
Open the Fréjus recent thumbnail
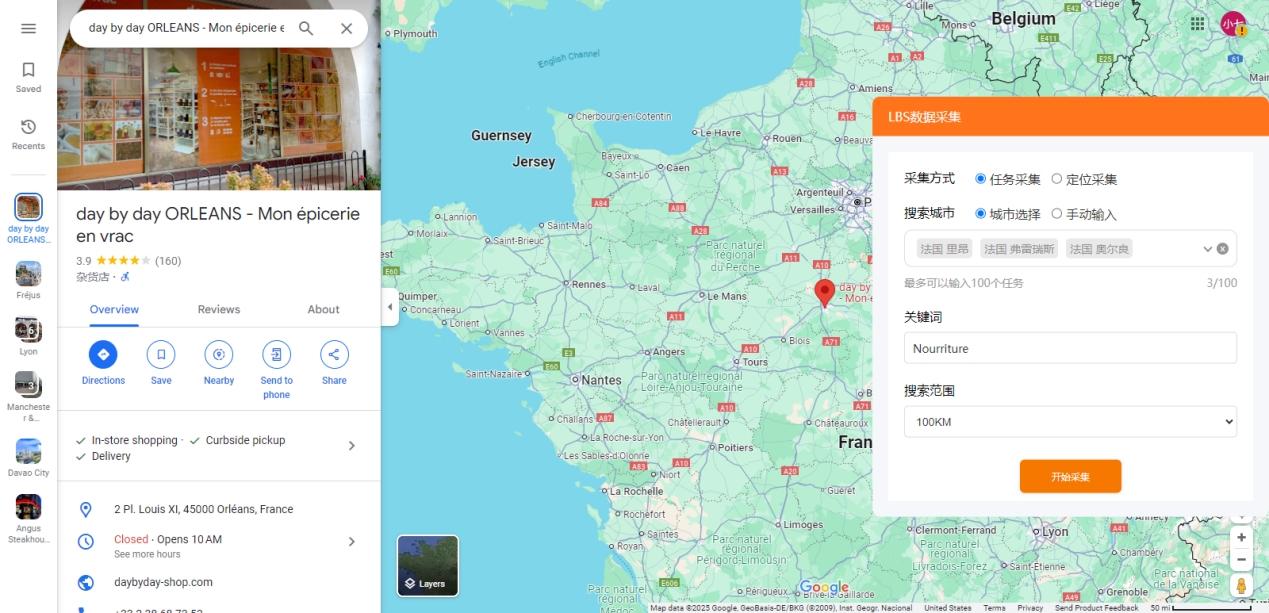28,273
